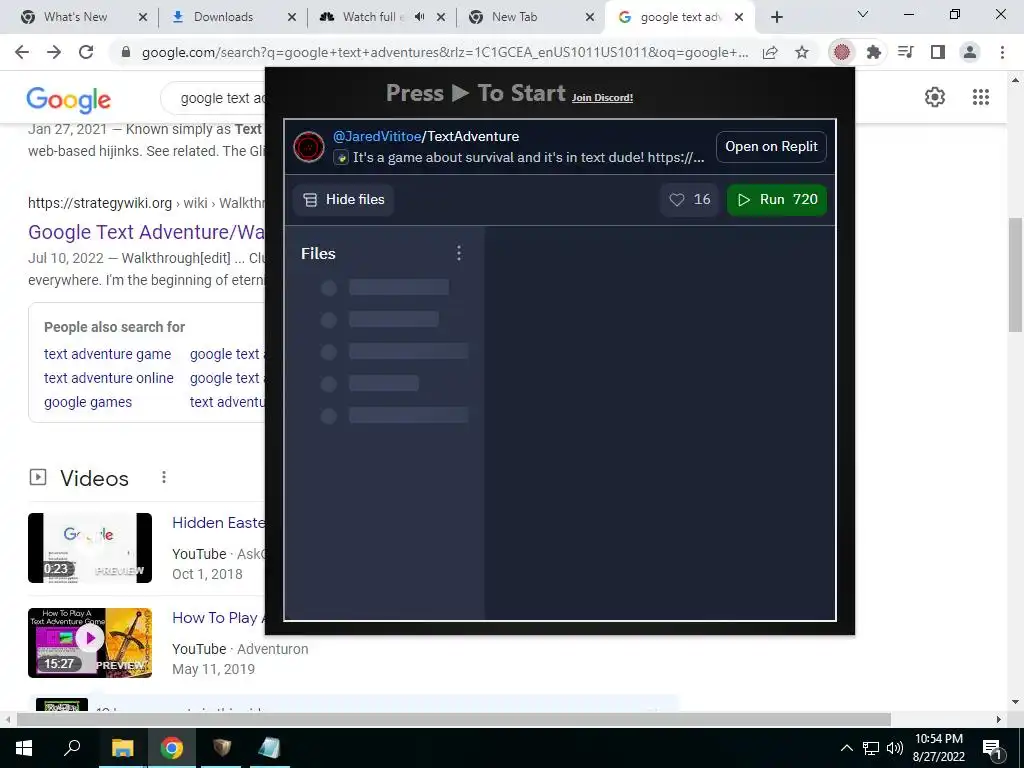
Task: Share this page icon in address bar
Action: coord(770,52)
